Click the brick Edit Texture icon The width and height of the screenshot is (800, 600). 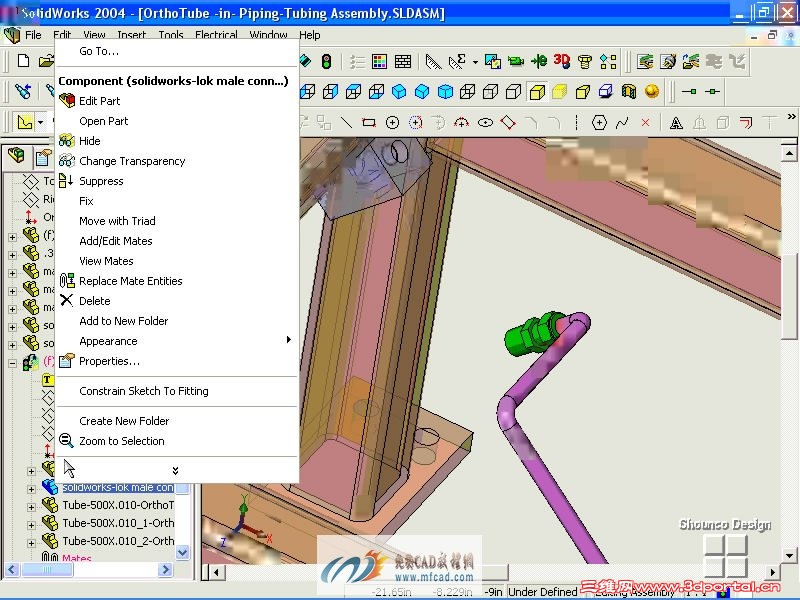pos(403,62)
